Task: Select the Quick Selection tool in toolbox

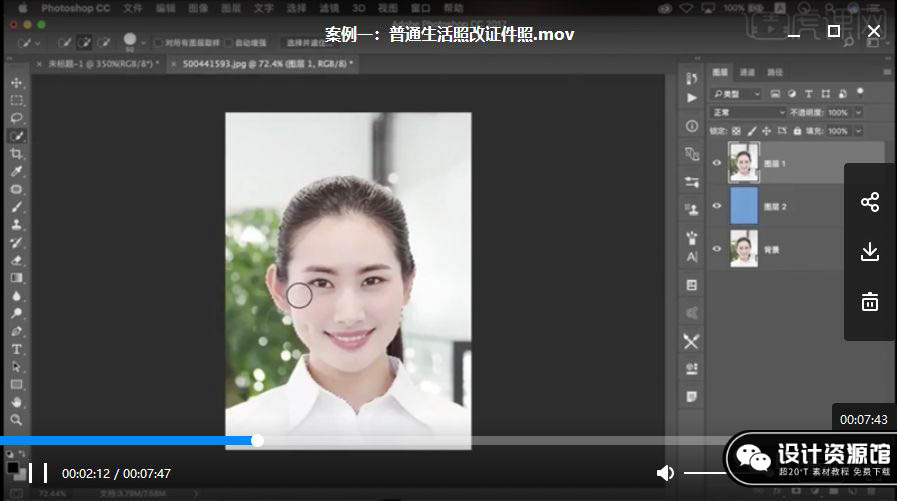Action: point(16,136)
